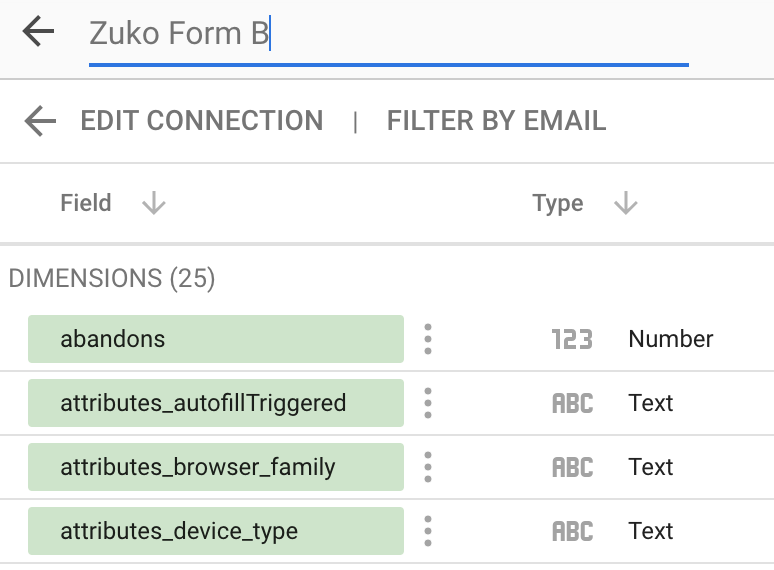The width and height of the screenshot is (774, 570).
Task: Open the three-dot menu for attributes_device_type
Action: click(428, 532)
